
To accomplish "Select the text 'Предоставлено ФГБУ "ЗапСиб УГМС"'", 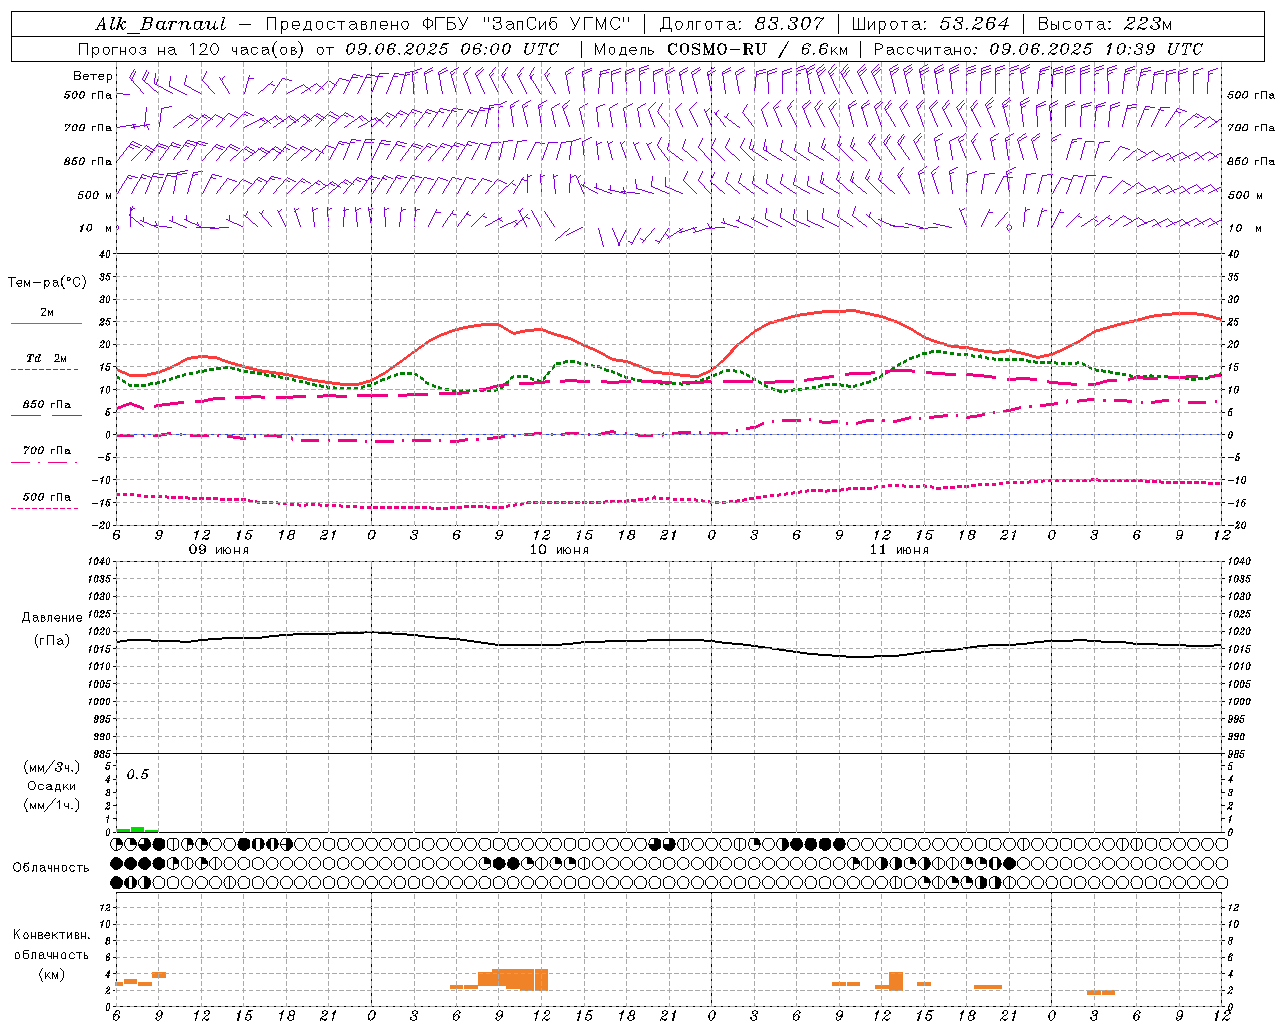I will pyautogui.click(x=448, y=24).
